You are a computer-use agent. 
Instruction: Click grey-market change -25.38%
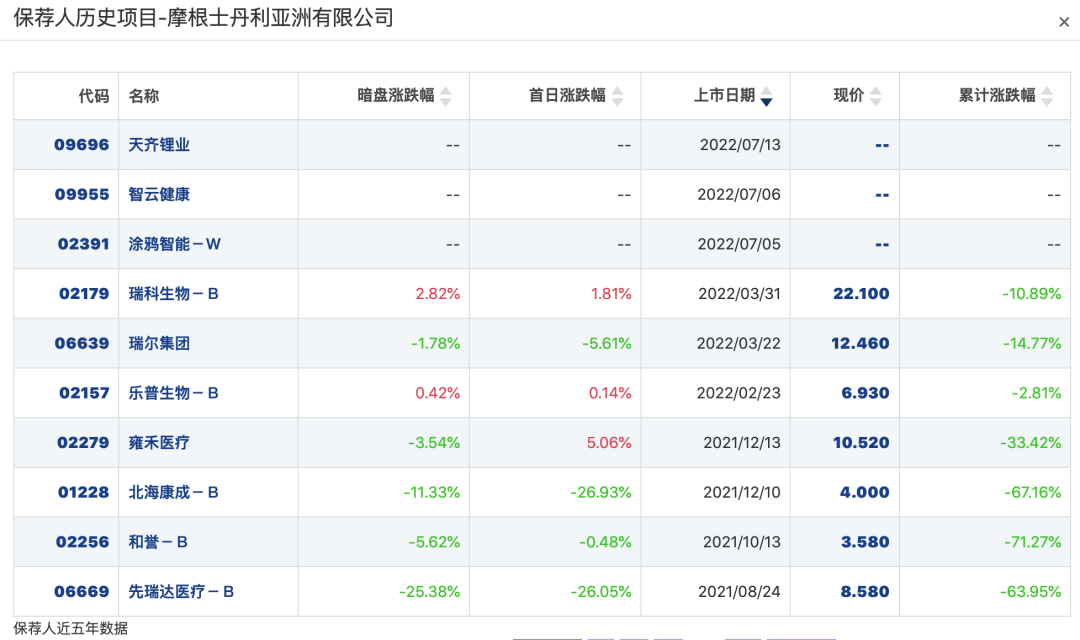pyautogui.click(x=429, y=591)
